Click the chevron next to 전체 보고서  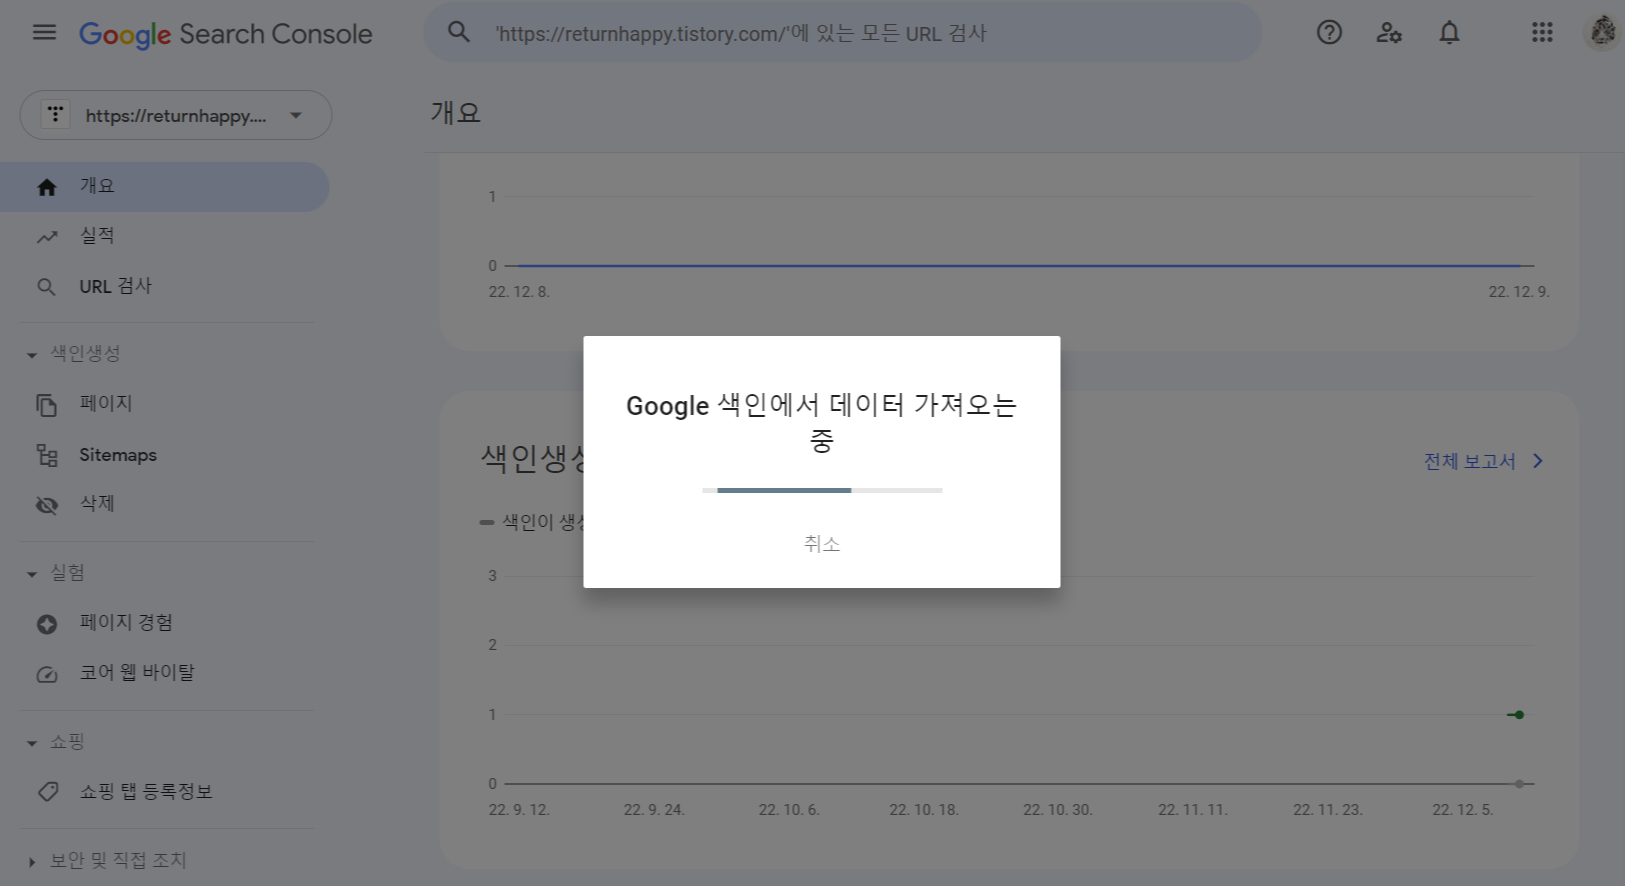[1538, 461]
